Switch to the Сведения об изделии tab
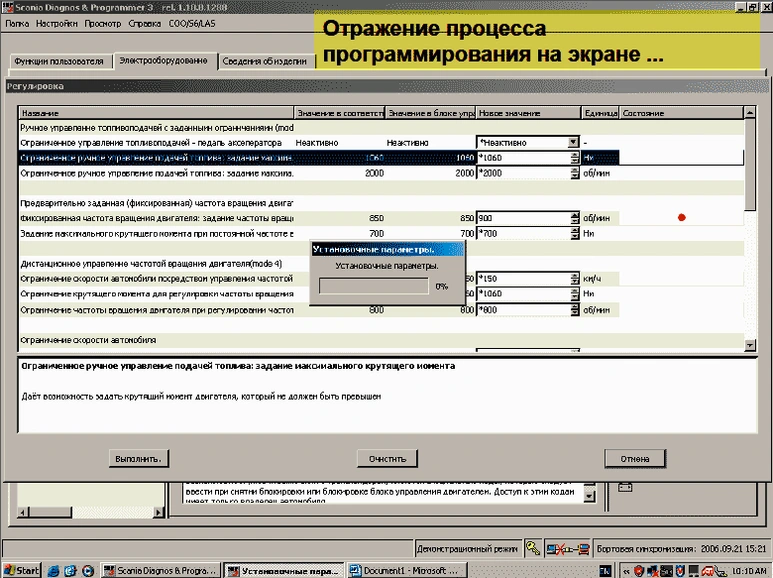This screenshot has width=773, height=578. (263, 61)
